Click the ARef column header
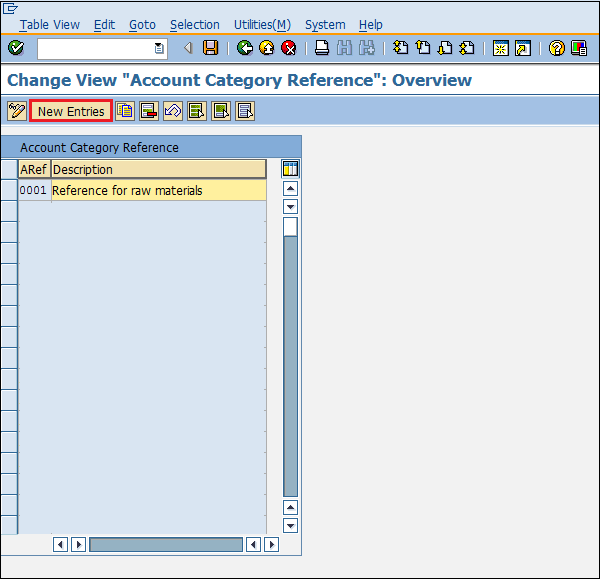 point(34,169)
